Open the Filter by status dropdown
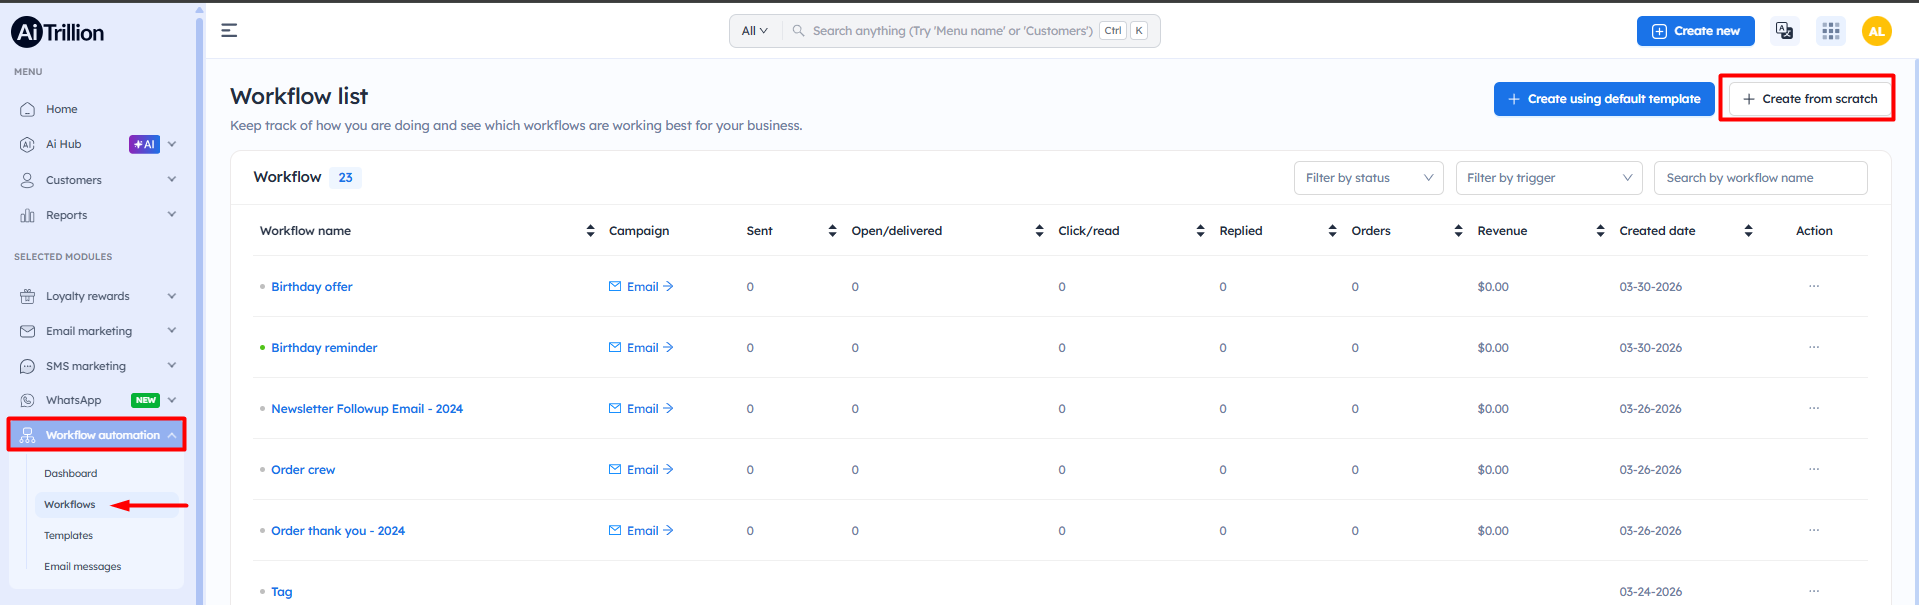This screenshot has height=605, width=1919. point(1367,178)
